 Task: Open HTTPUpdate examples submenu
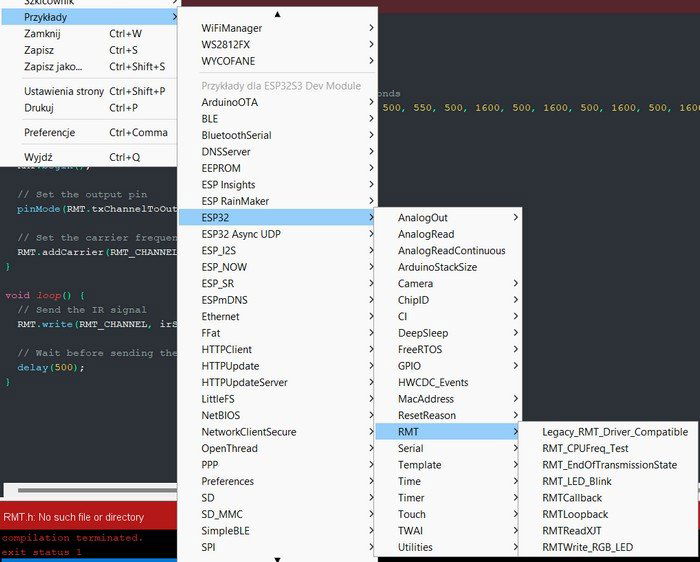277,366
